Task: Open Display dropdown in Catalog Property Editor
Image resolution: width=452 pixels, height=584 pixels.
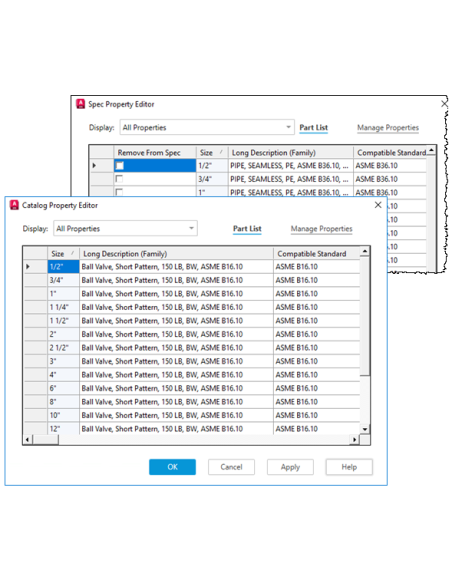Action: tap(125, 228)
